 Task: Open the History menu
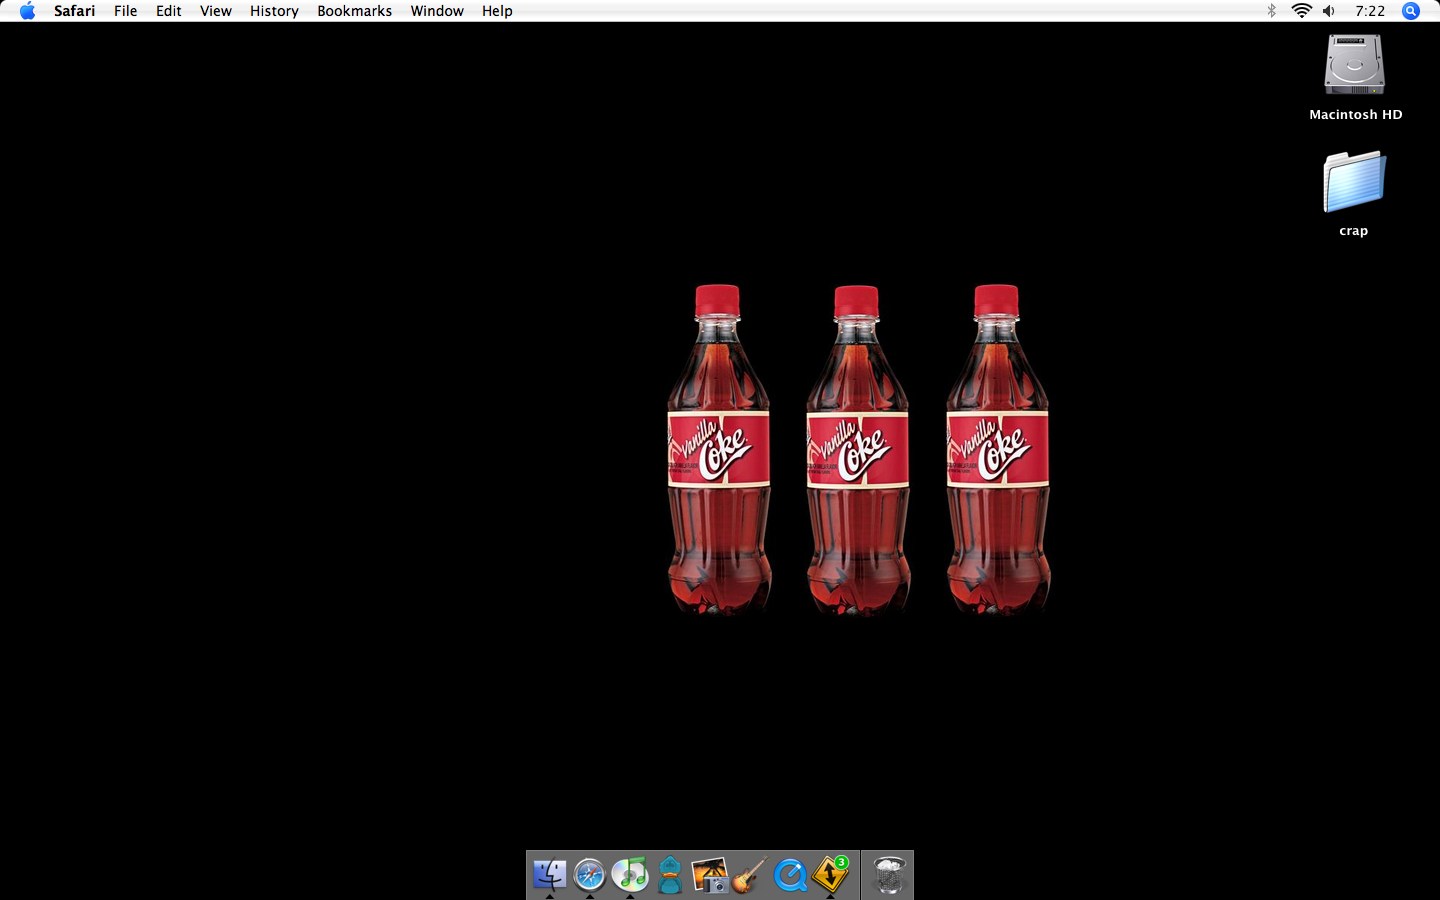click(274, 11)
